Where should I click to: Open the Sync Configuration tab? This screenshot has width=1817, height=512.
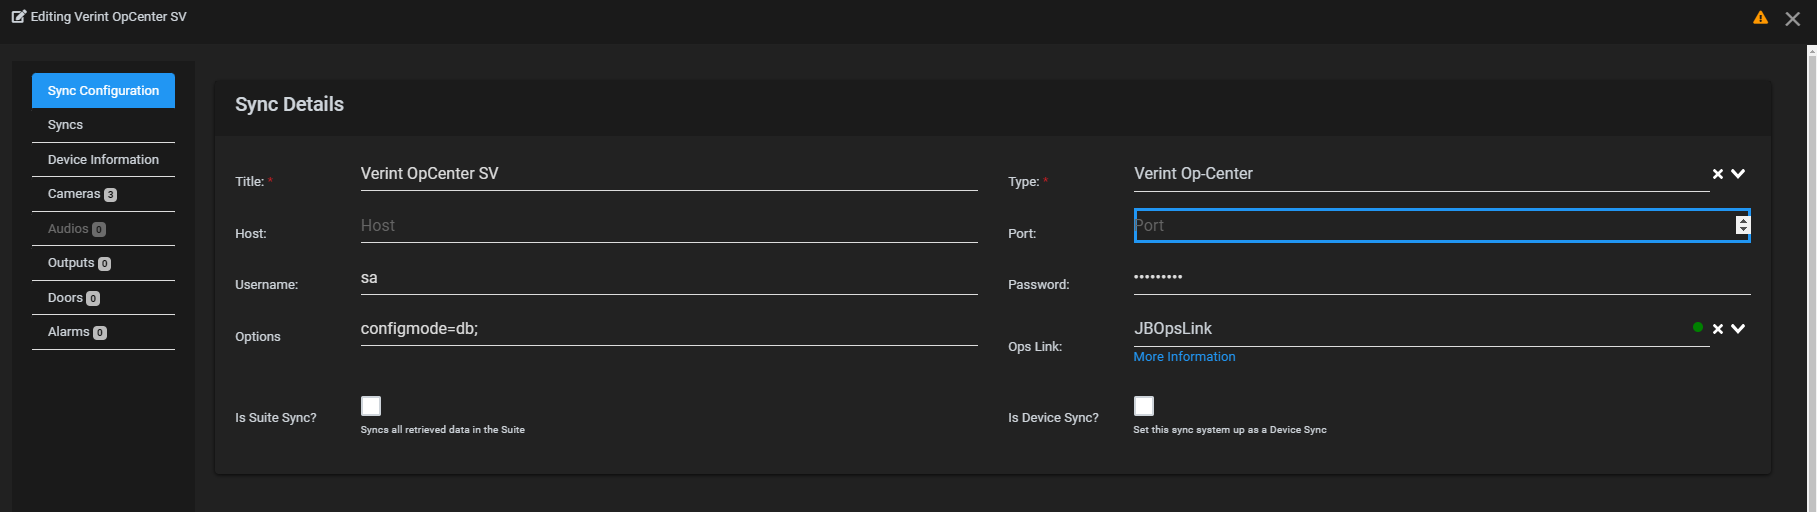(103, 90)
